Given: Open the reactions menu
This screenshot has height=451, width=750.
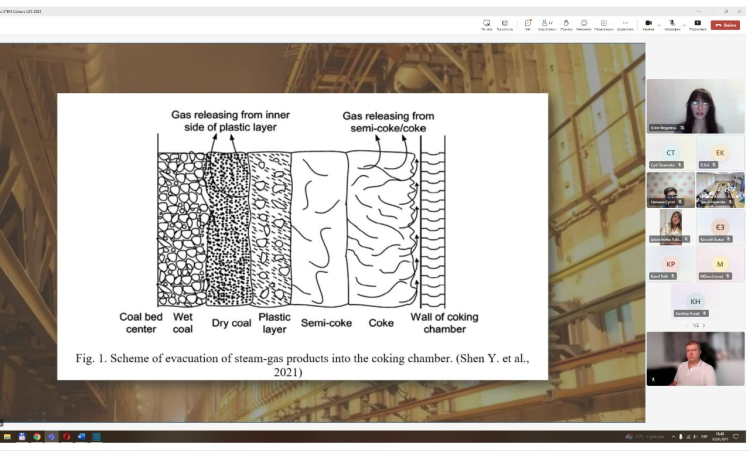Looking at the screenshot, I should point(584,23).
